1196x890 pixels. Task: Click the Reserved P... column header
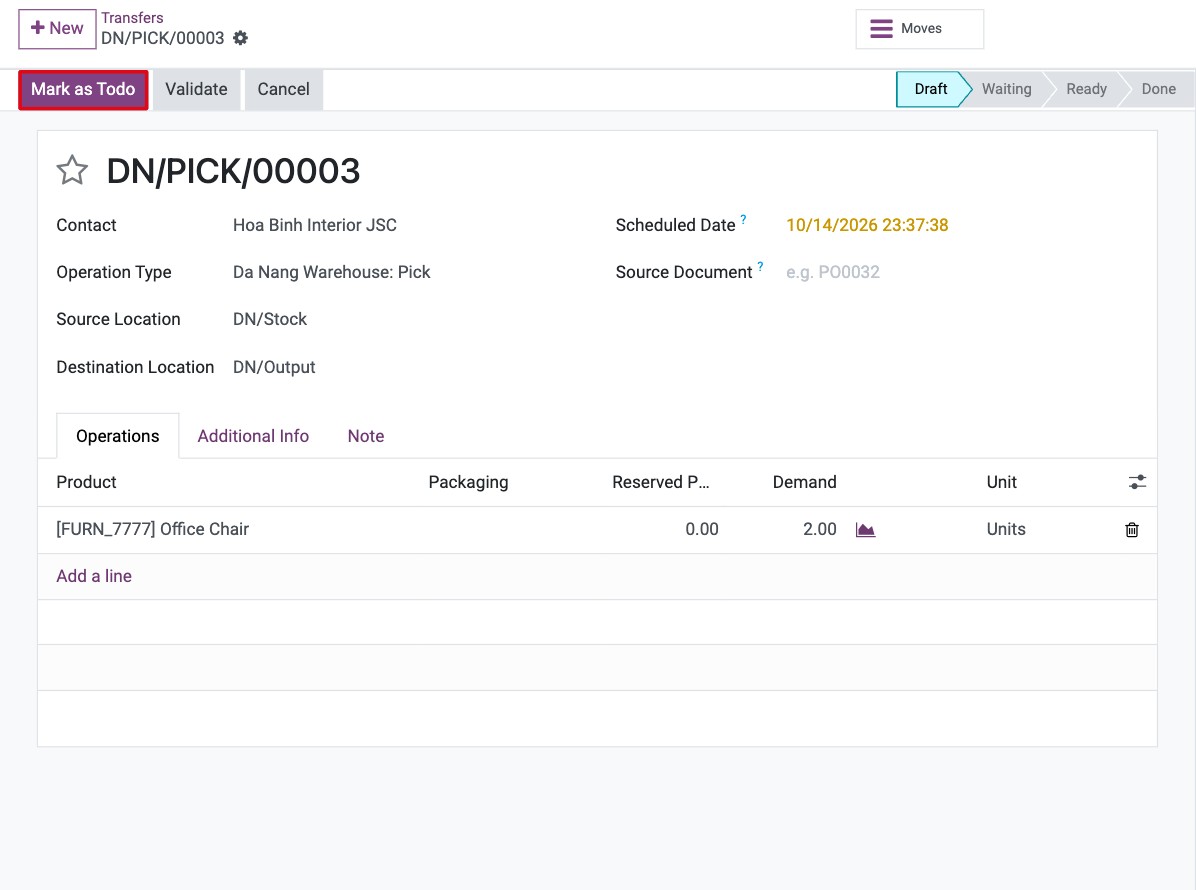pyautogui.click(x=661, y=482)
